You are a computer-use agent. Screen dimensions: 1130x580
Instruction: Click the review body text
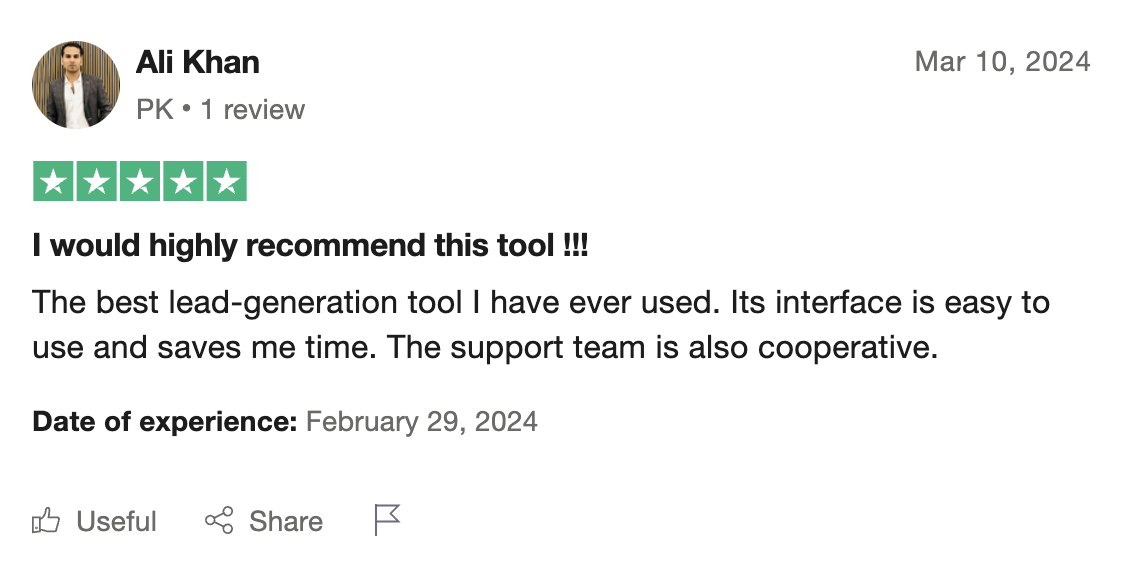[540, 325]
